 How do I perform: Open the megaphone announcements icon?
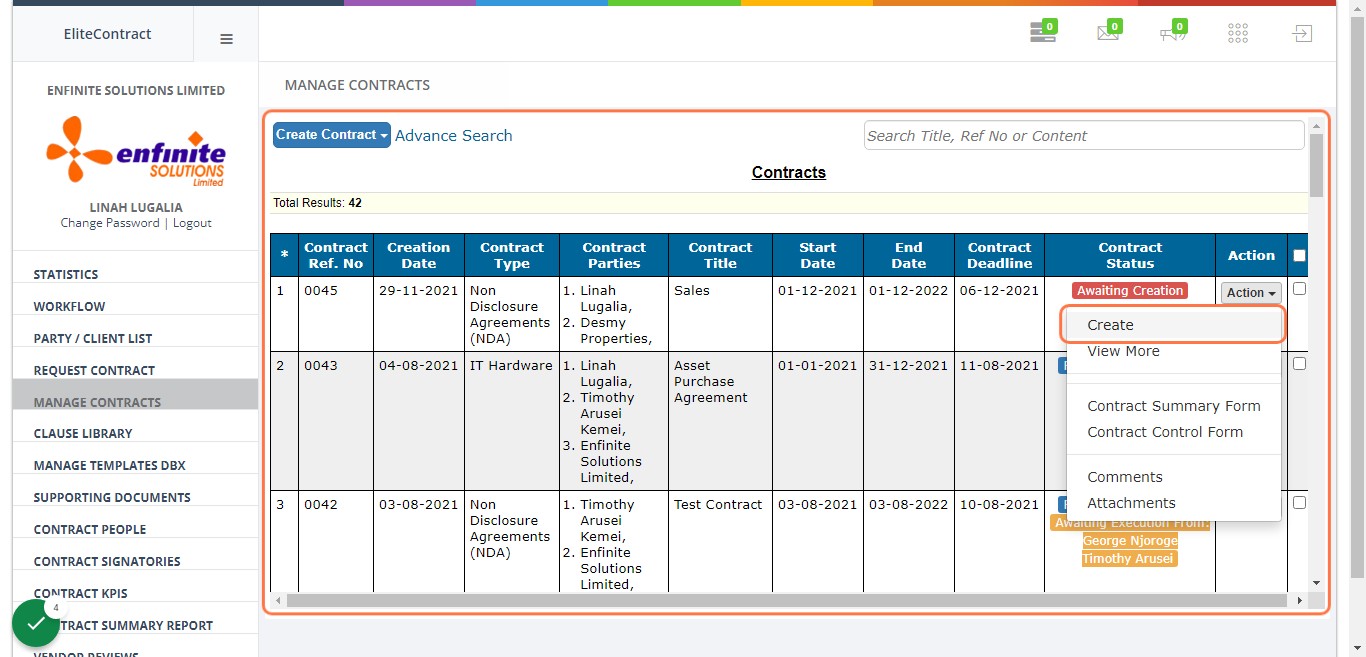[x=1173, y=32]
